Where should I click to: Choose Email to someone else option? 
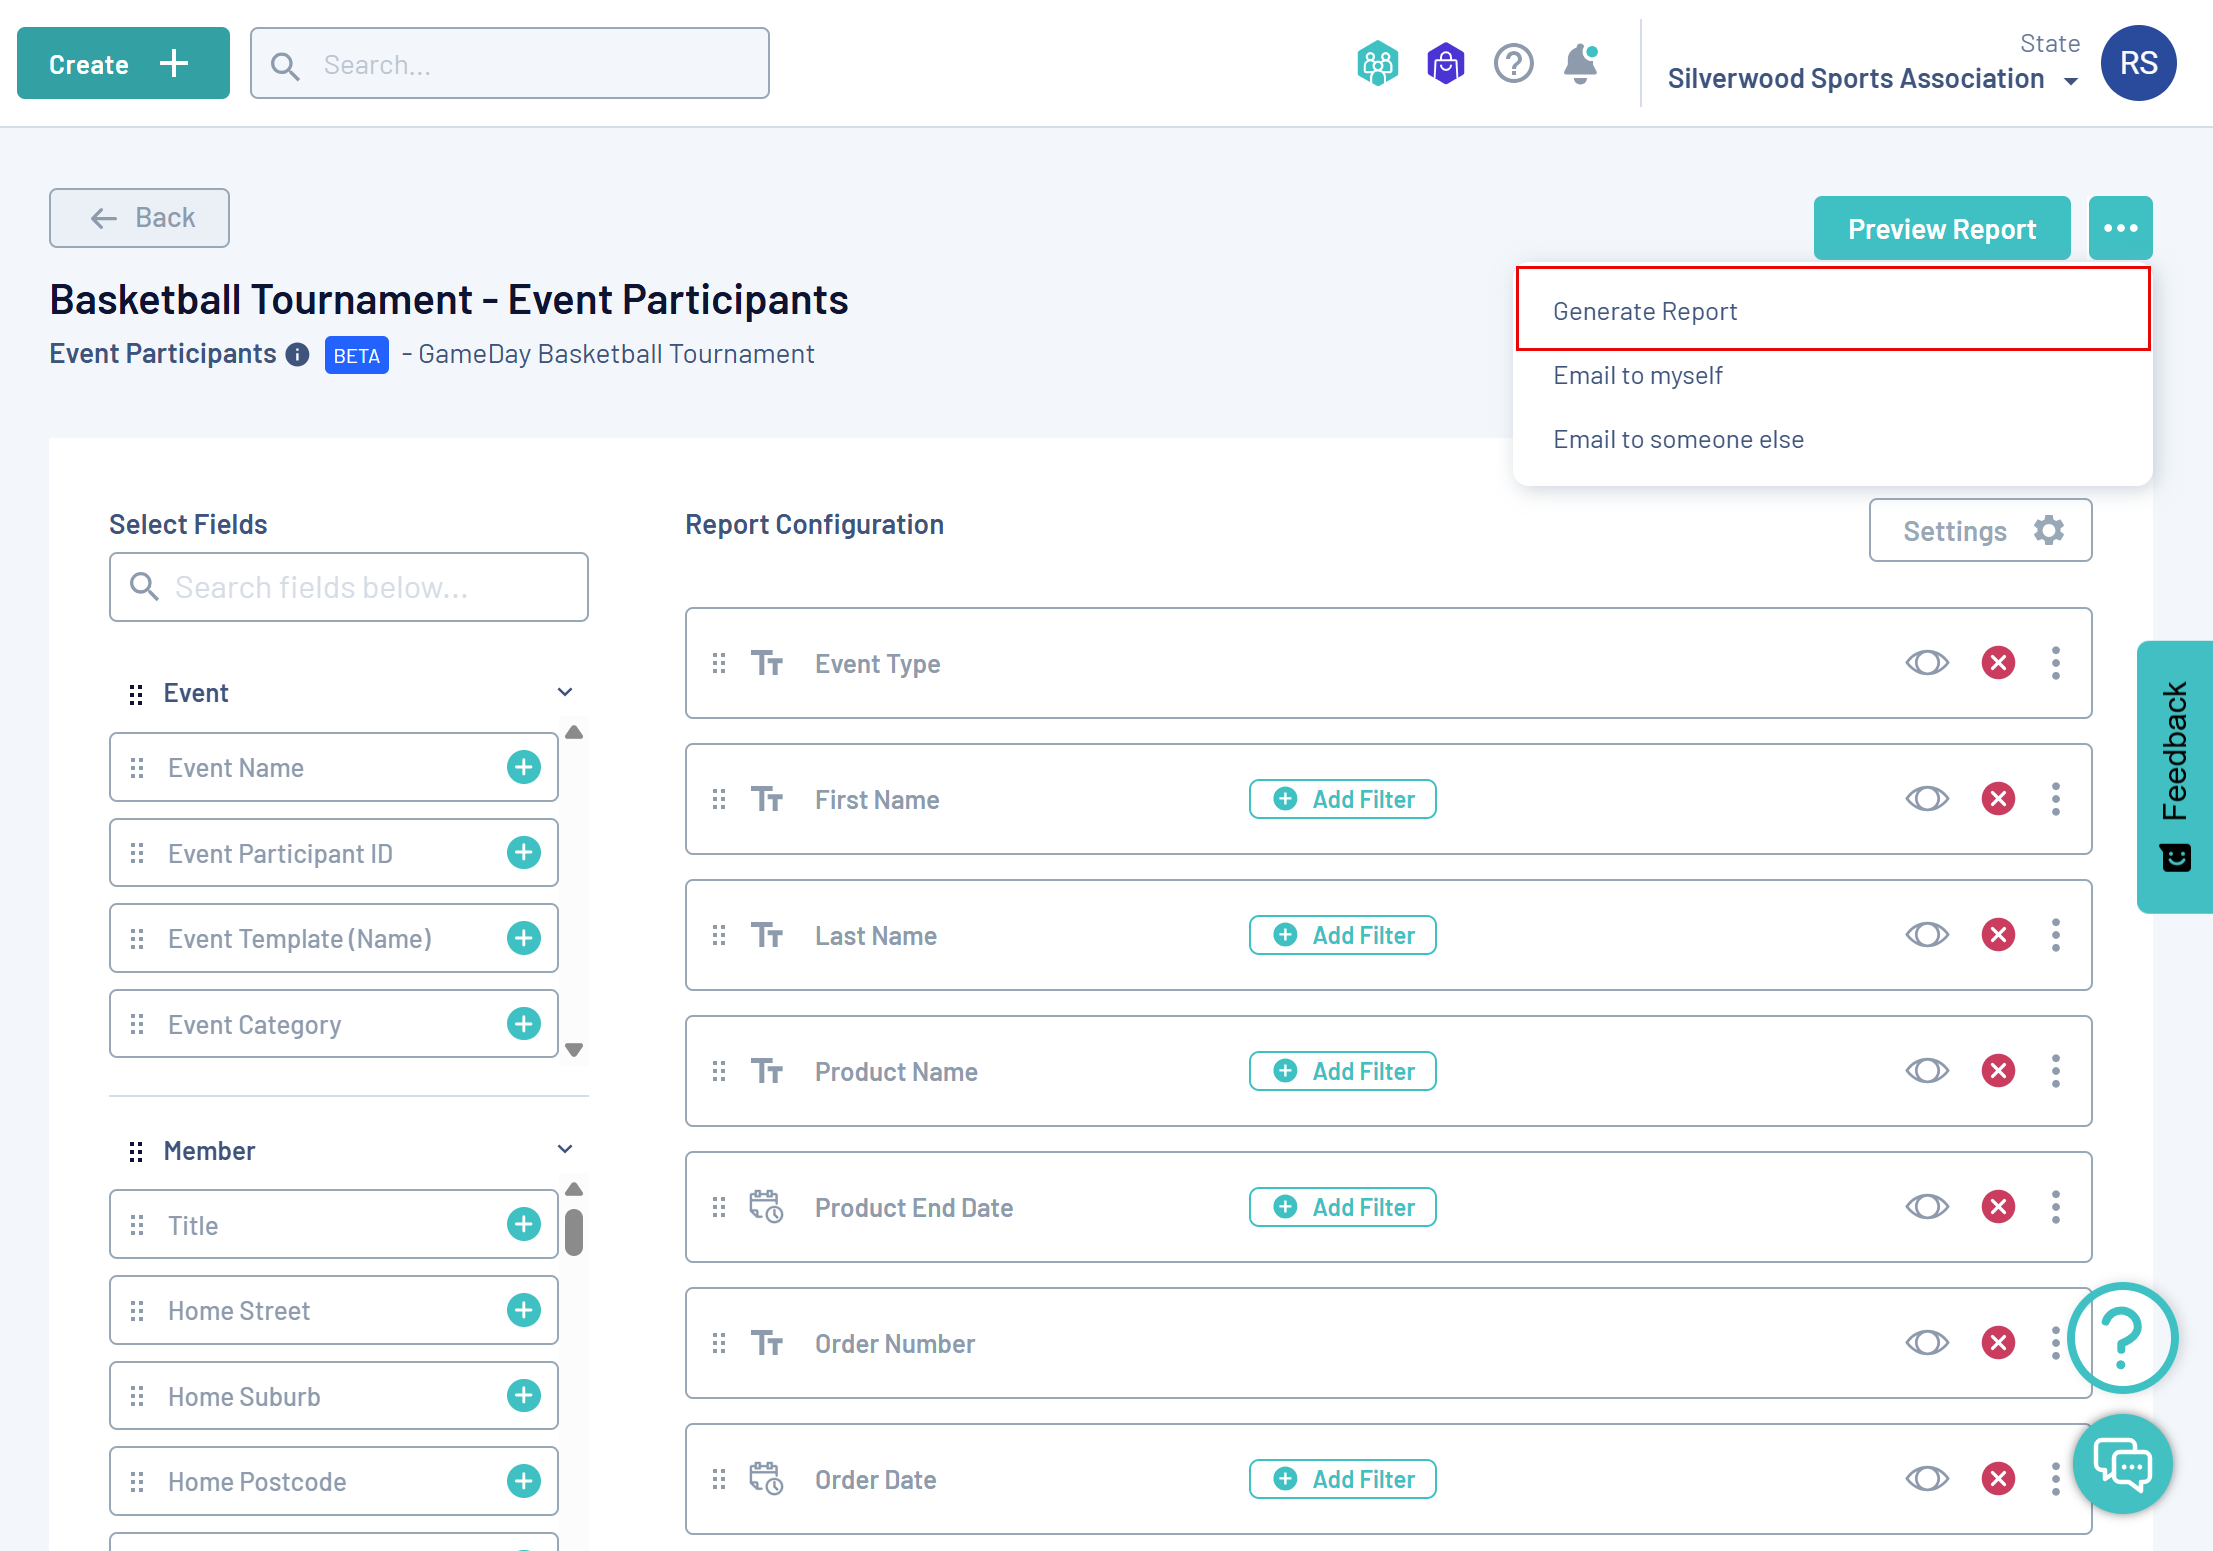click(x=1678, y=440)
